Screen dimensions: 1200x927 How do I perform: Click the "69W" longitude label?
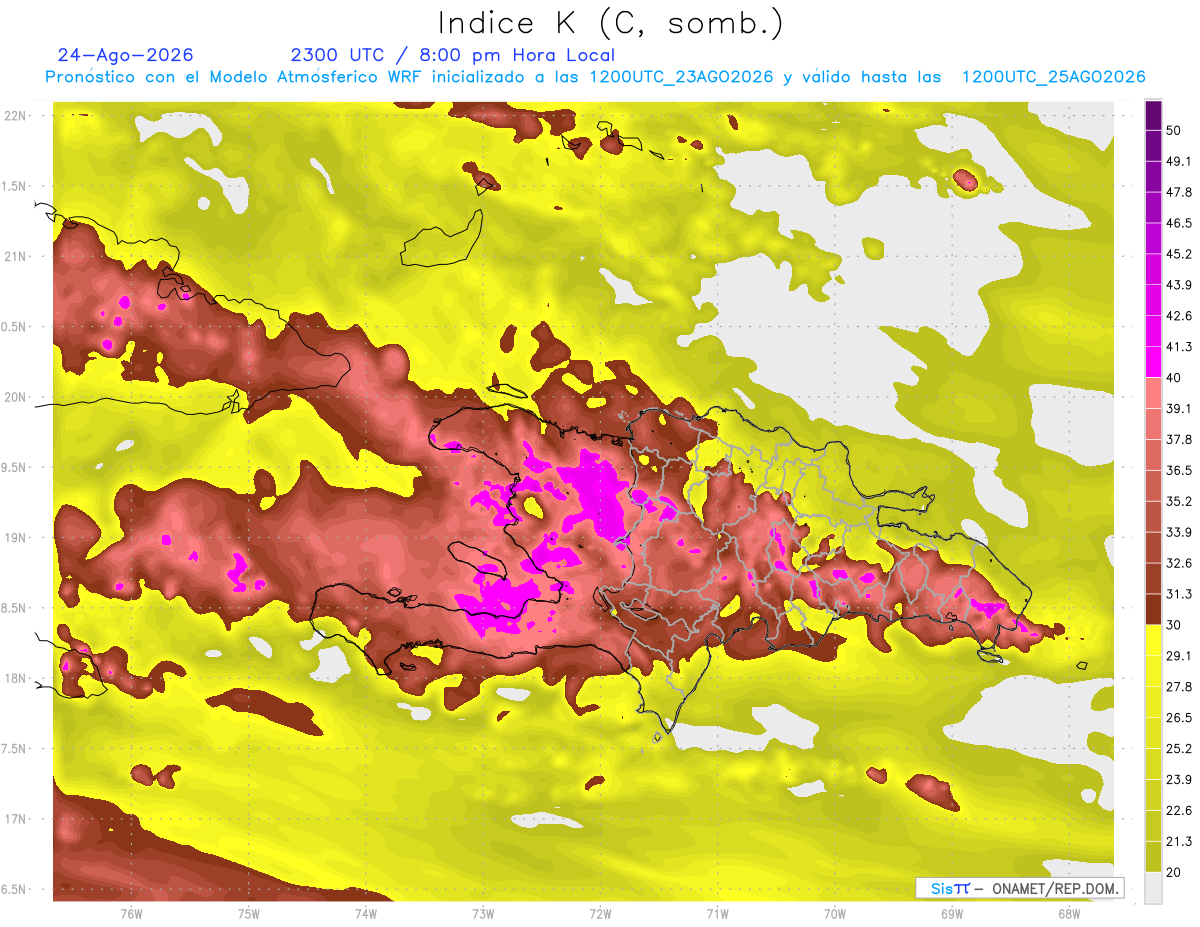click(952, 914)
